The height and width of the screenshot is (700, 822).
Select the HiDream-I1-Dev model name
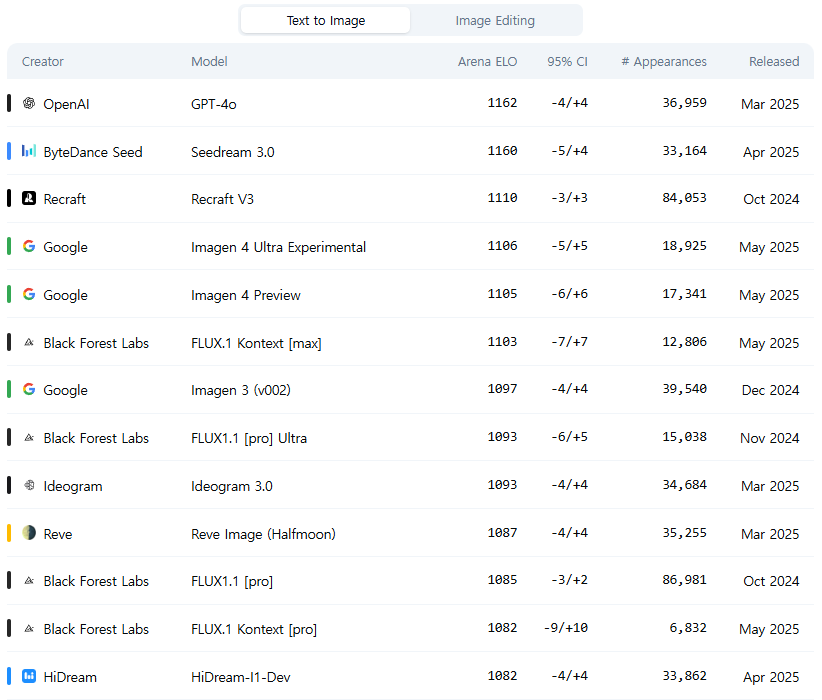point(241,677)
